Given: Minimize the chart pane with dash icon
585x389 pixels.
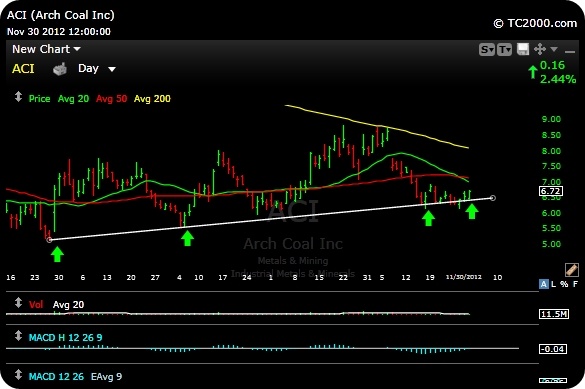Looking at the screenshot, I should (x=570, y=51).
